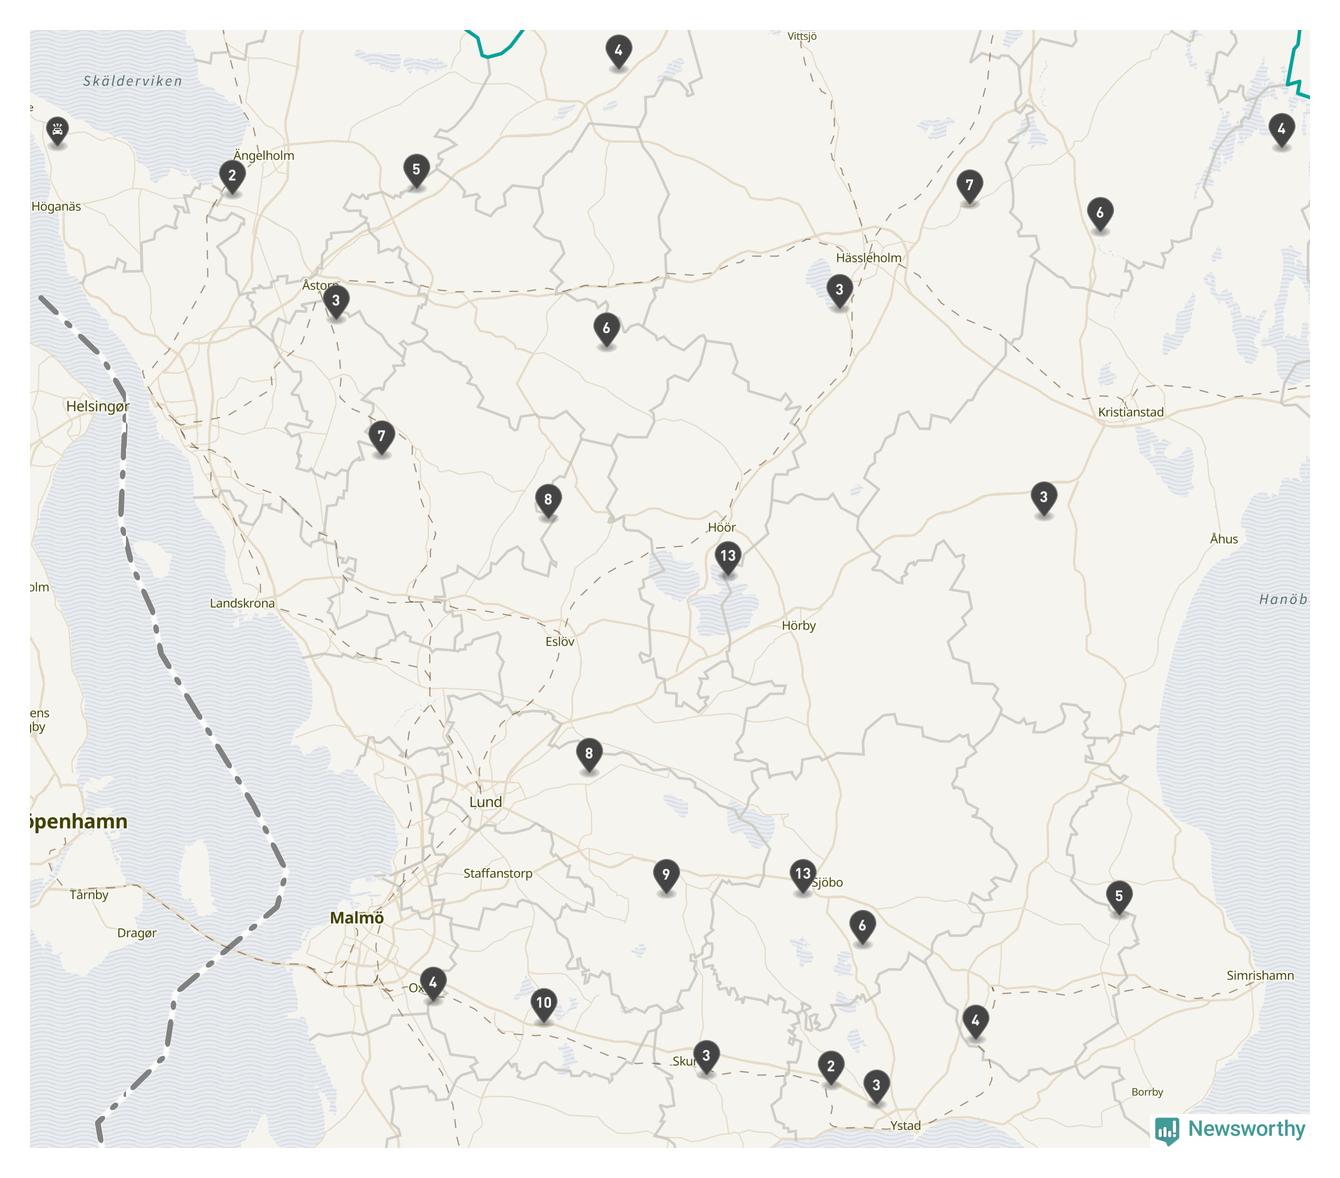
Task: Click the 13 marker beside Sjöbo
Action: click(x=802, y=875)
